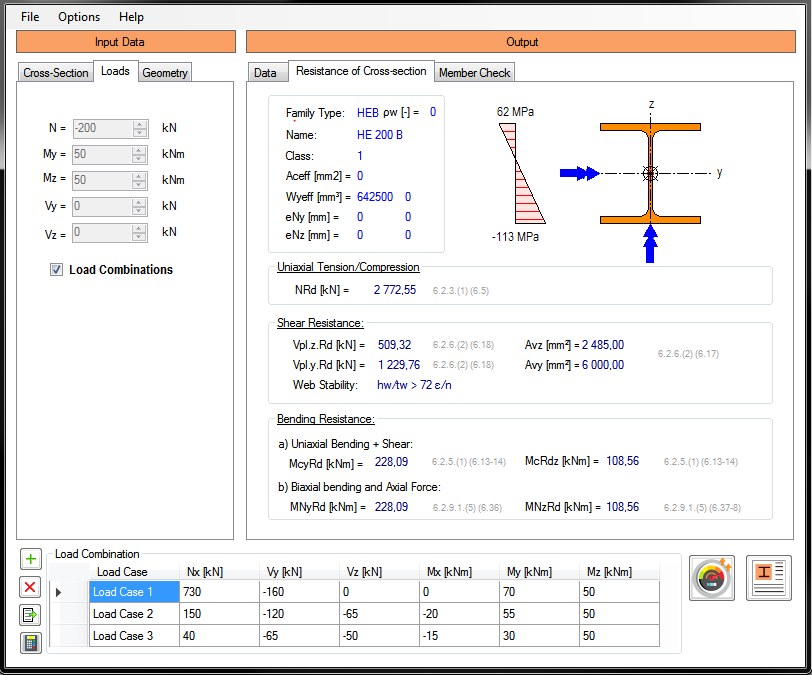
Task: Open the File menu
Action: 30,17
